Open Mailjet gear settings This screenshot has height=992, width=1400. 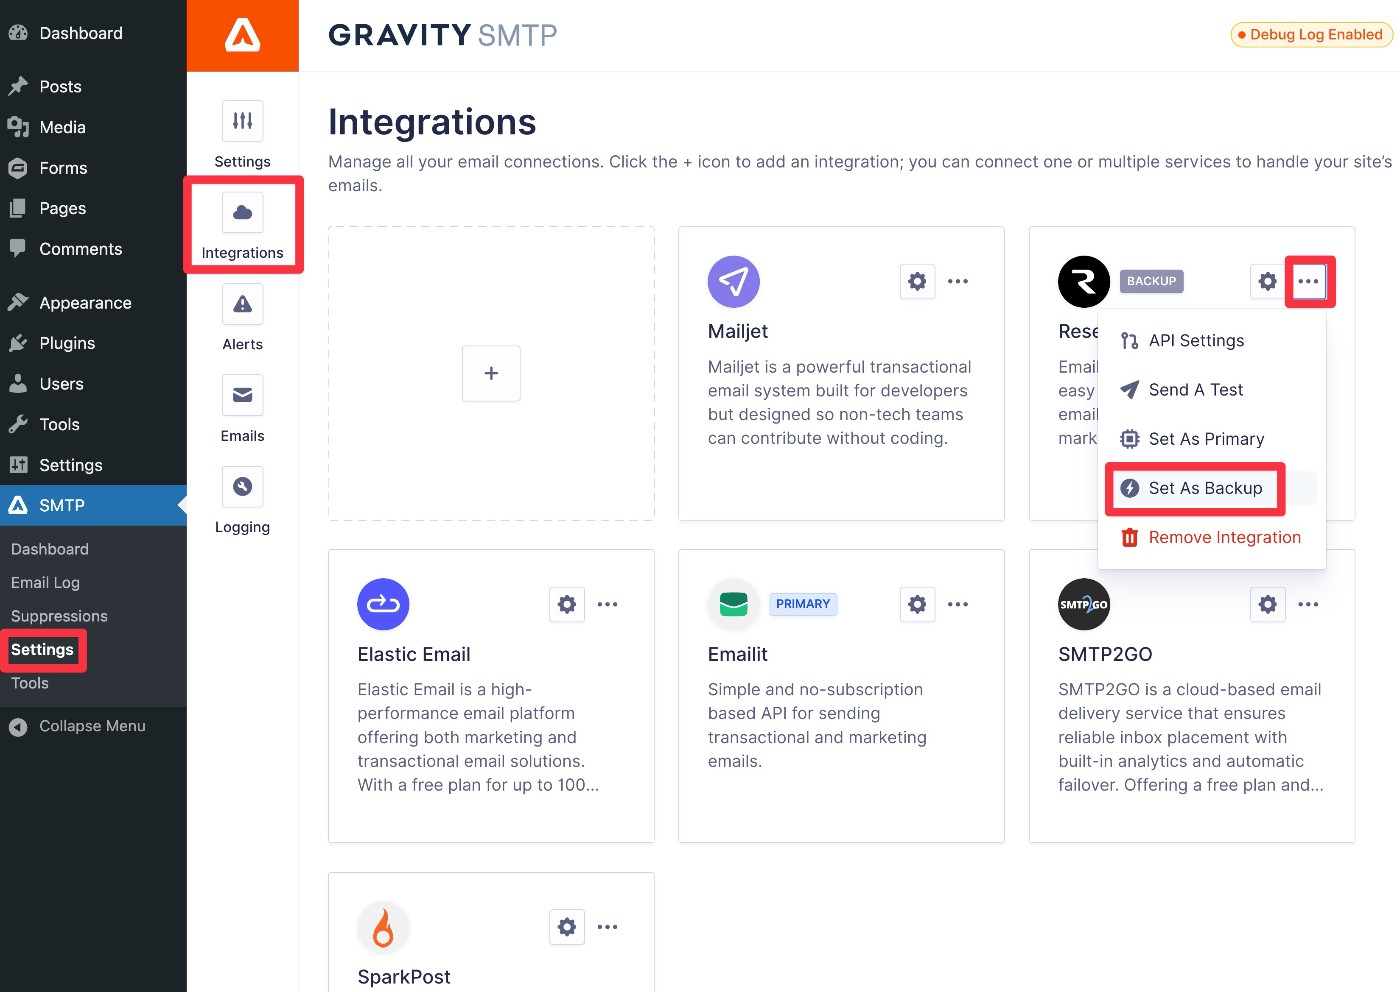[917, 282]
